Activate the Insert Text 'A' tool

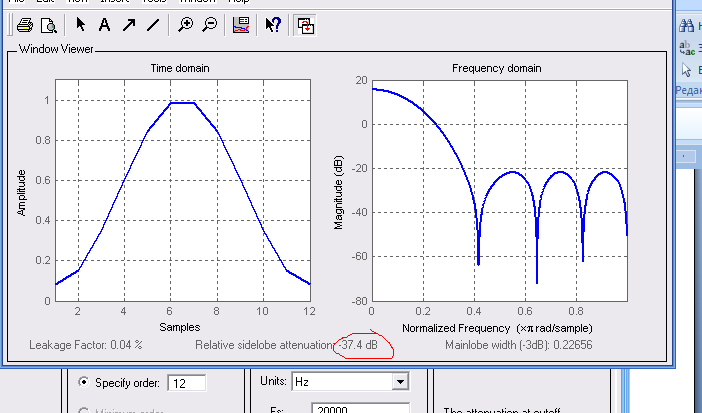point(105,24)
